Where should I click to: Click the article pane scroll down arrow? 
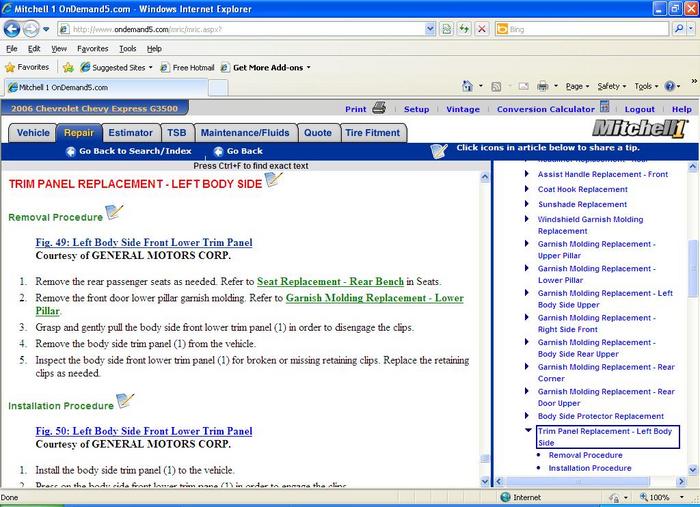[485, 481]
